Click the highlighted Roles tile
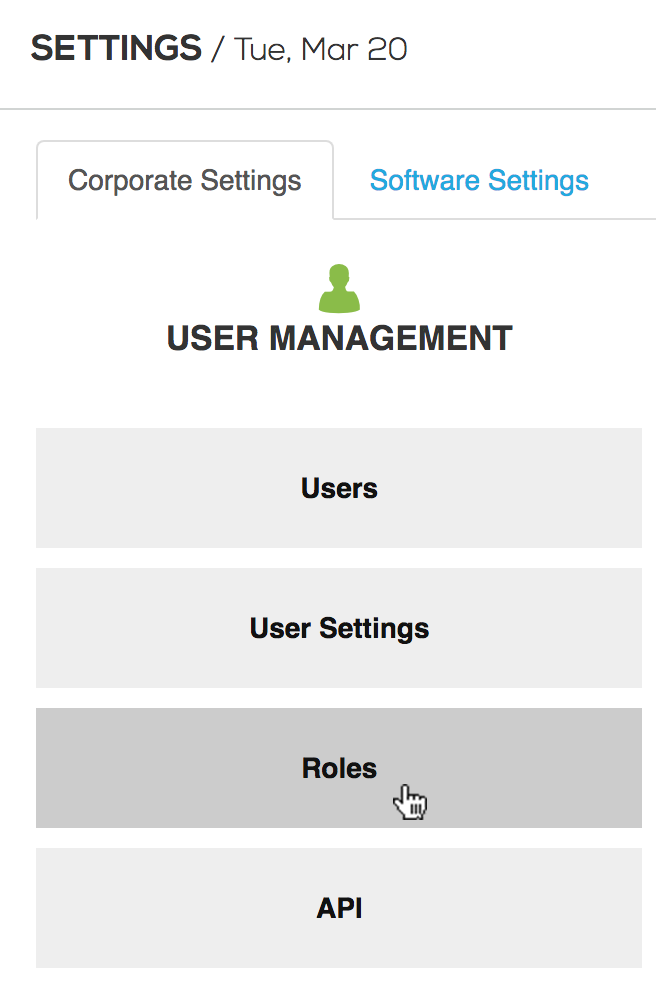The height and width of the screenshot is (1000, 656). (339, 768)
